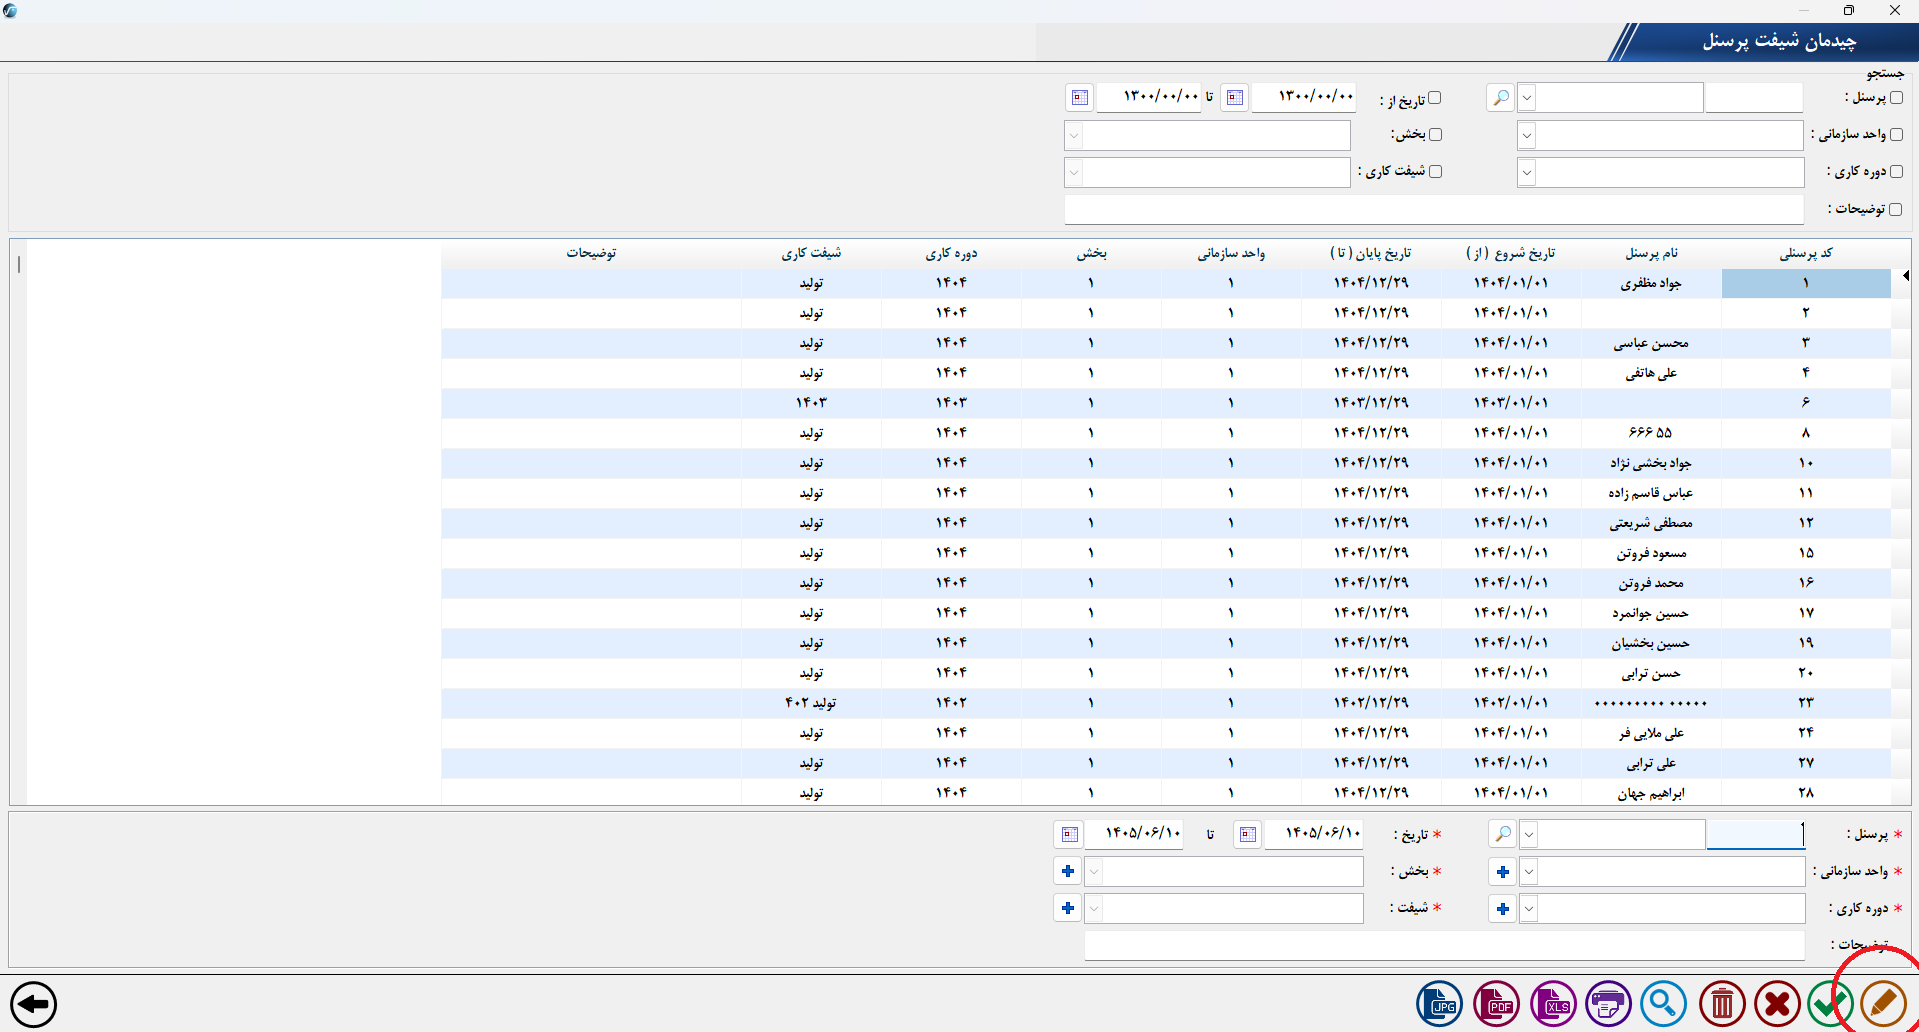The width and height of the screenshot is (1919, 1032).
Task: Select row of علی هاتفی
Action: (x=1166, y=373)
